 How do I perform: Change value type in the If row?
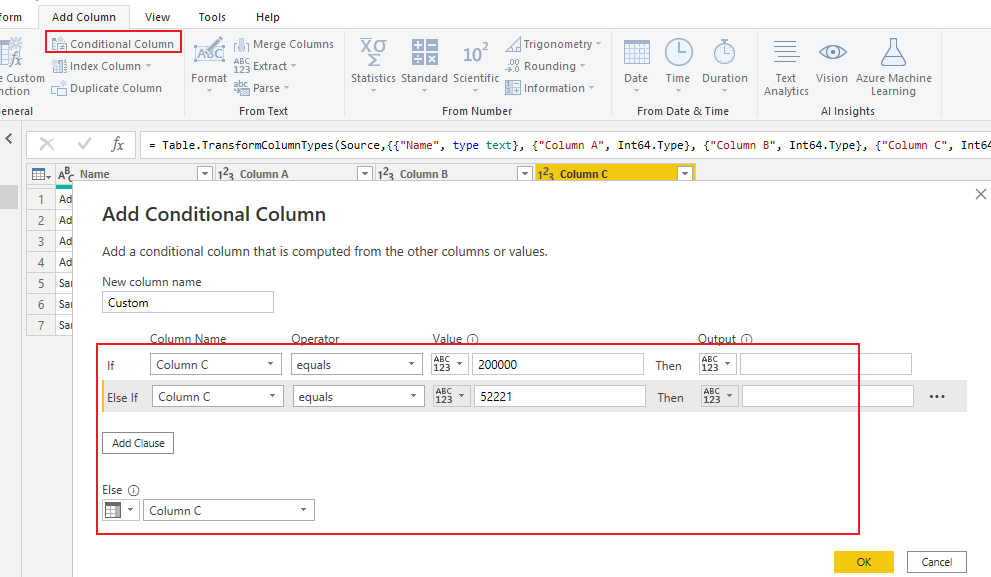click(x=449, y=364)
